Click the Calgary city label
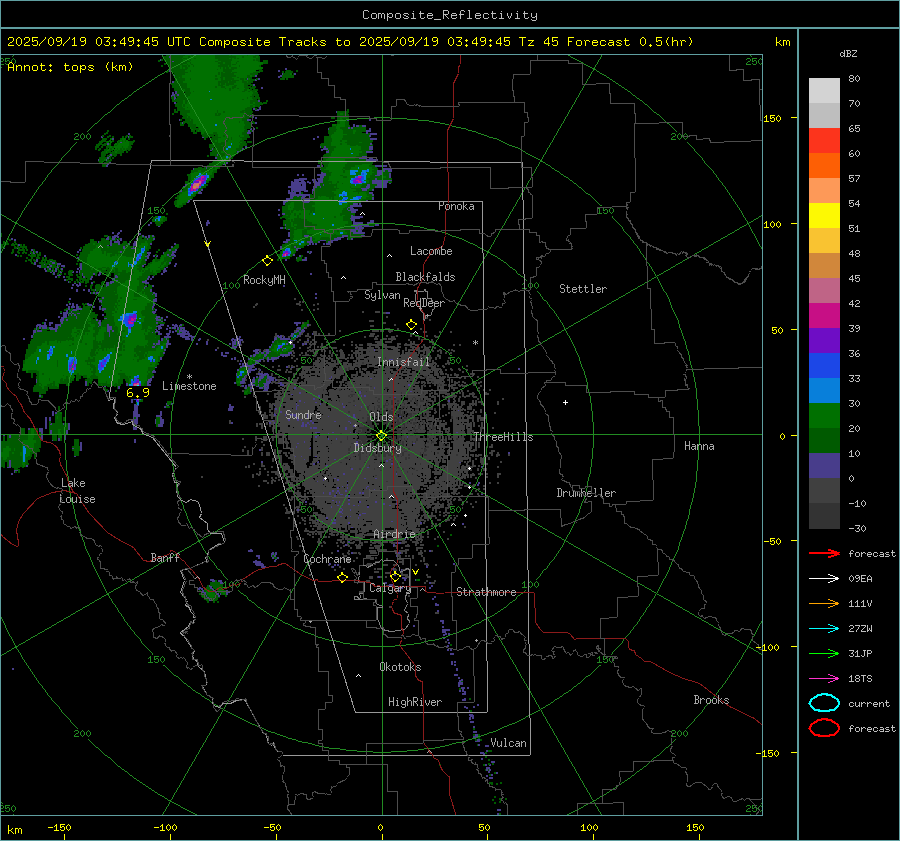The width and height of the screenshot is (900, 841). [389, 589]
